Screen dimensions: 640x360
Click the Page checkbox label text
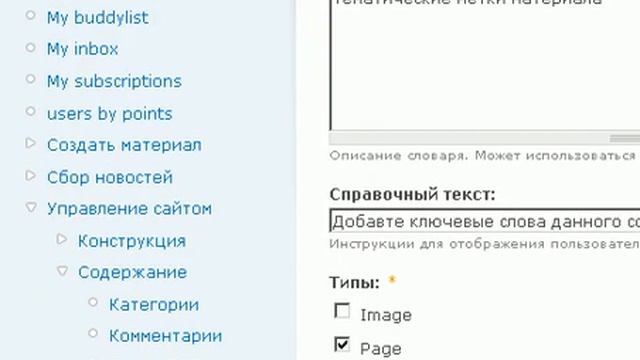pyautogui.click(x=381, y=349)
